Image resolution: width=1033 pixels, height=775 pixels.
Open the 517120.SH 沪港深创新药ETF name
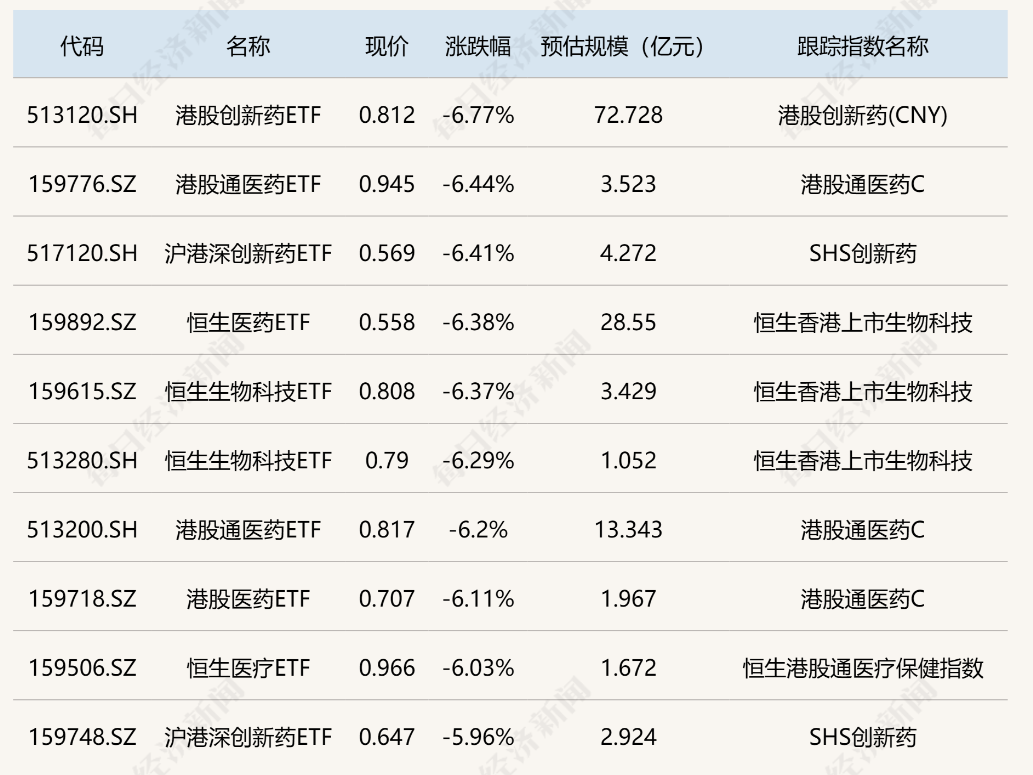coord(248,253)
